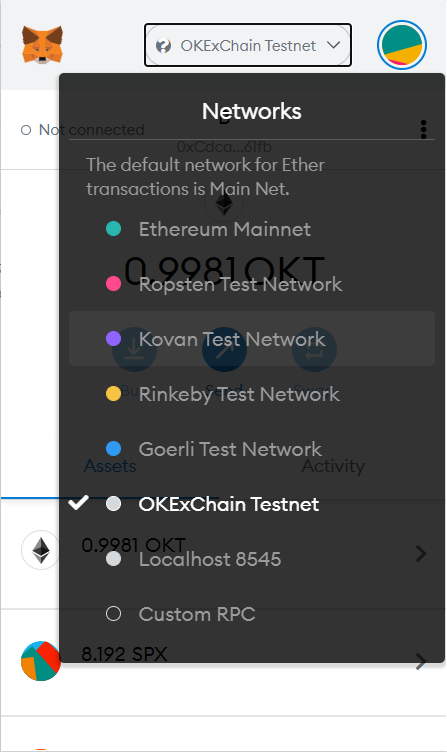
Task: Click the Networks panel heading
Action: pos(252,111)
